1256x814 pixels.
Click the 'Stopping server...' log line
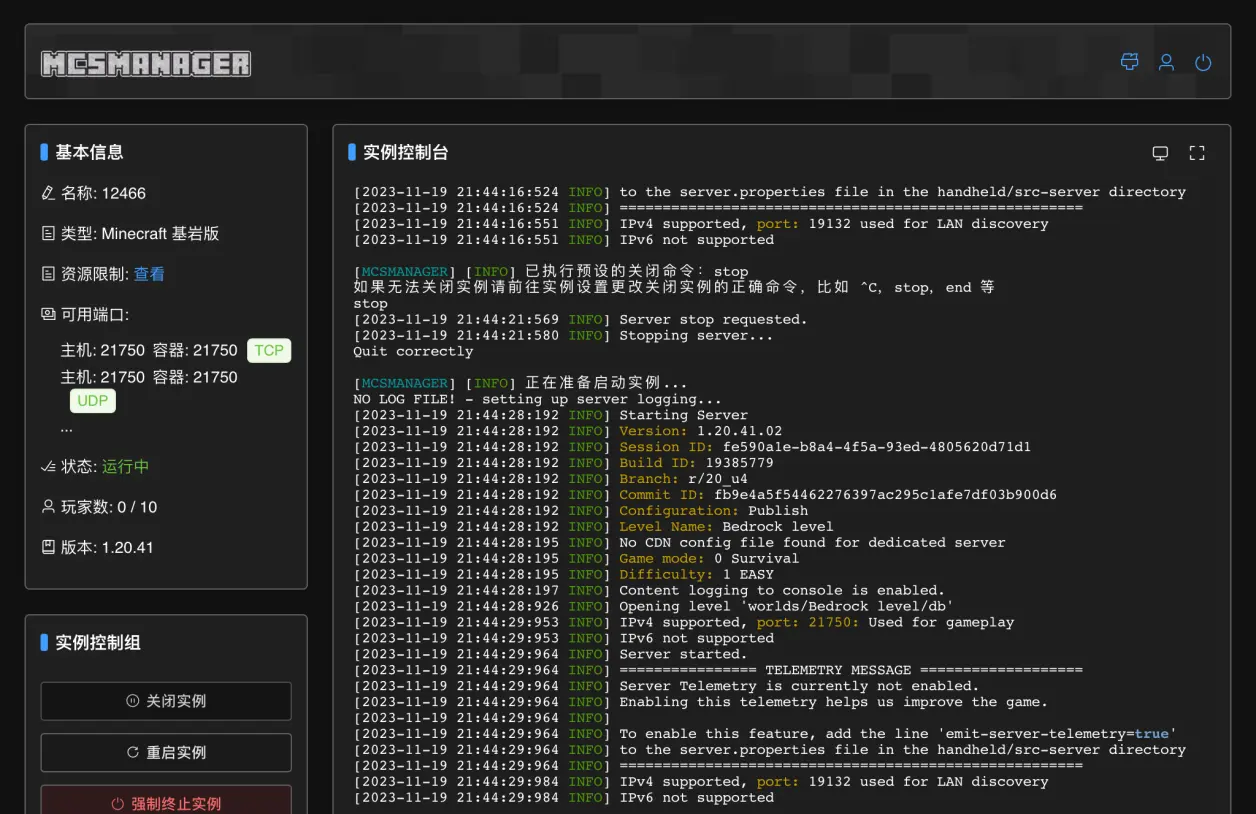[563, 336]
